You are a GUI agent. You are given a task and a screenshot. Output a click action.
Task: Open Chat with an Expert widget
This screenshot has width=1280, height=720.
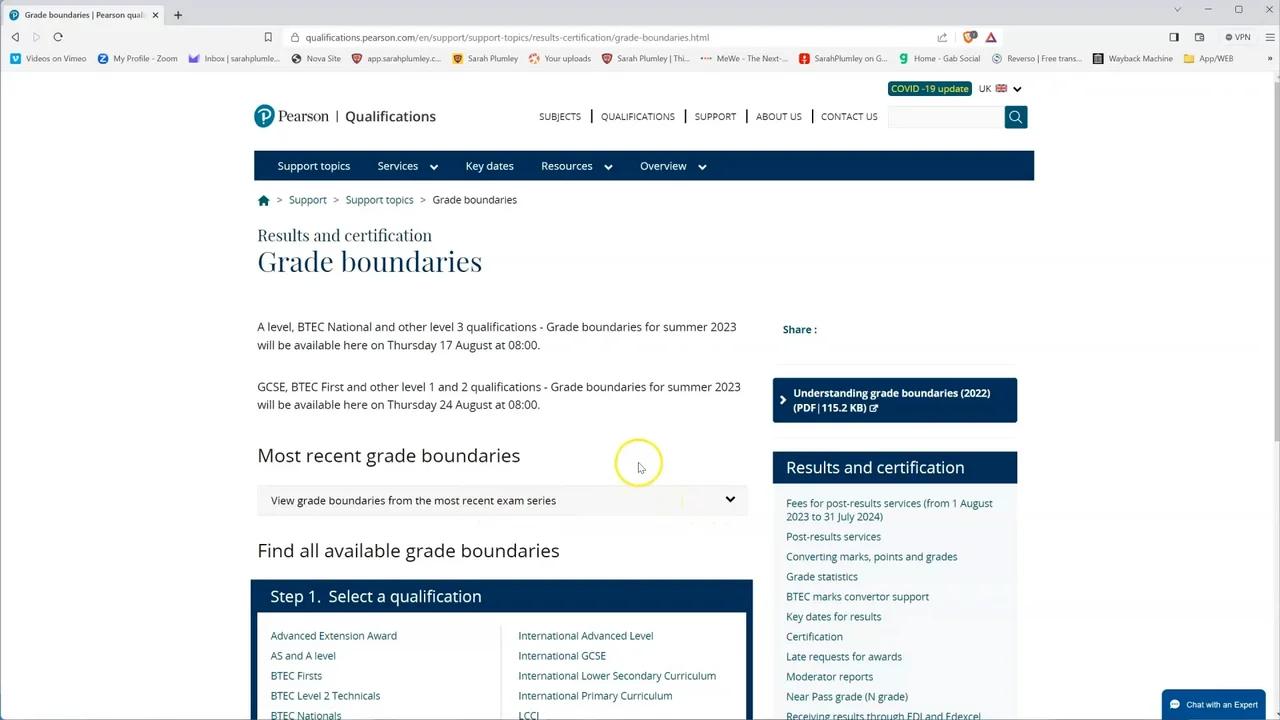[1213, 704]
